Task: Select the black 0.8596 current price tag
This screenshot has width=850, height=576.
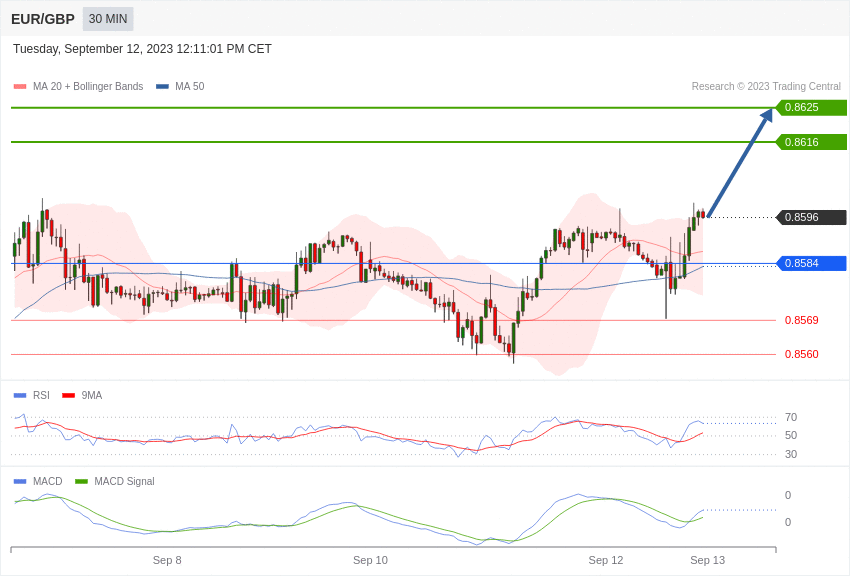Action: click(811, 217)
